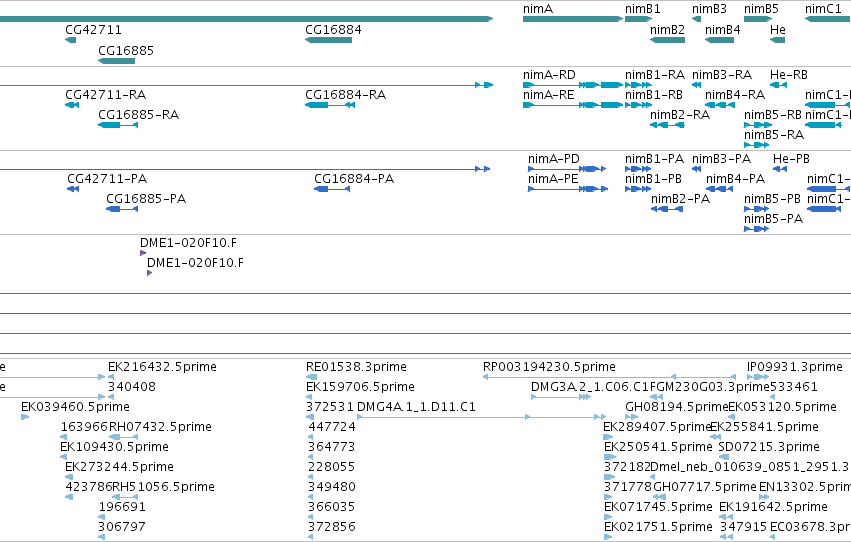This screenshot has width=851, height=542.
Task: Click the RH07432.5prime EST
Action: [124, 437]
